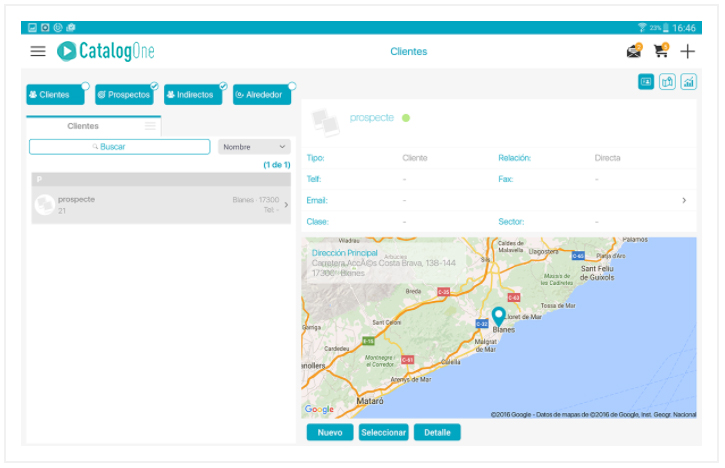Click the 16:46 clock in status bar
This screenshot has height=468, width=725.
tap(684, 28)
